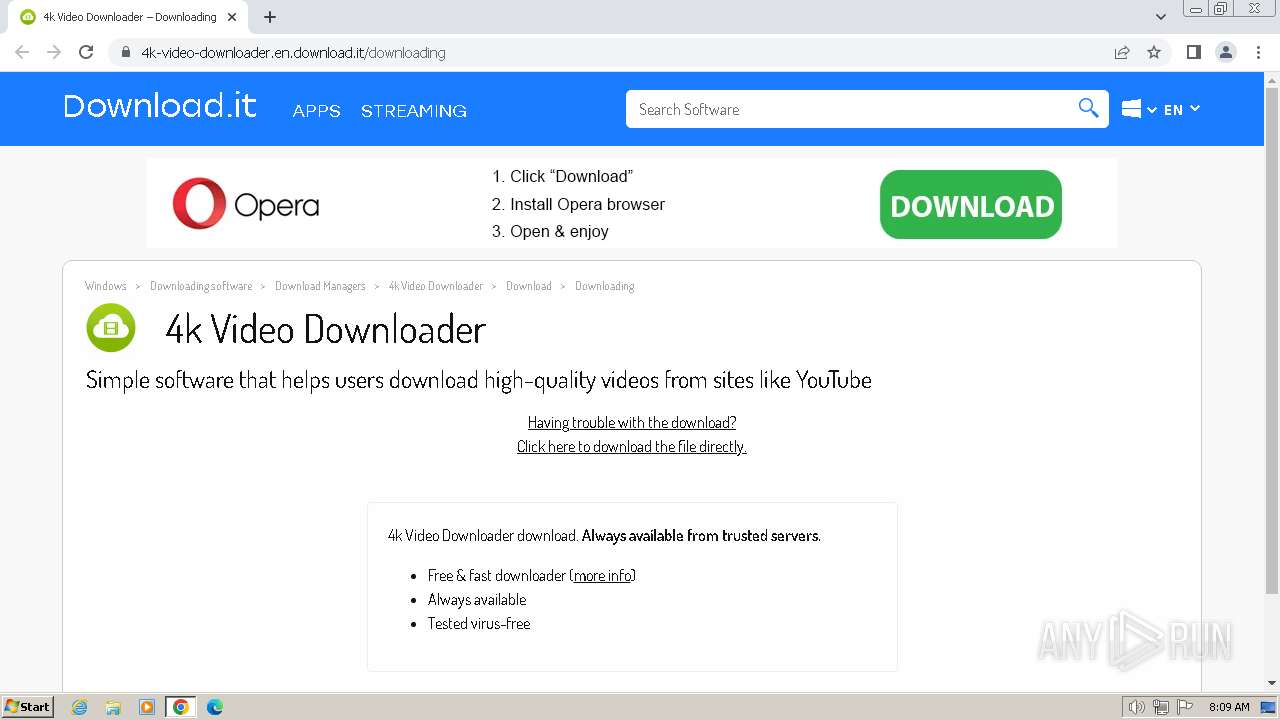Open the EN language dropdown
The image size is (1280, 720).
(x=1181, y=109)
